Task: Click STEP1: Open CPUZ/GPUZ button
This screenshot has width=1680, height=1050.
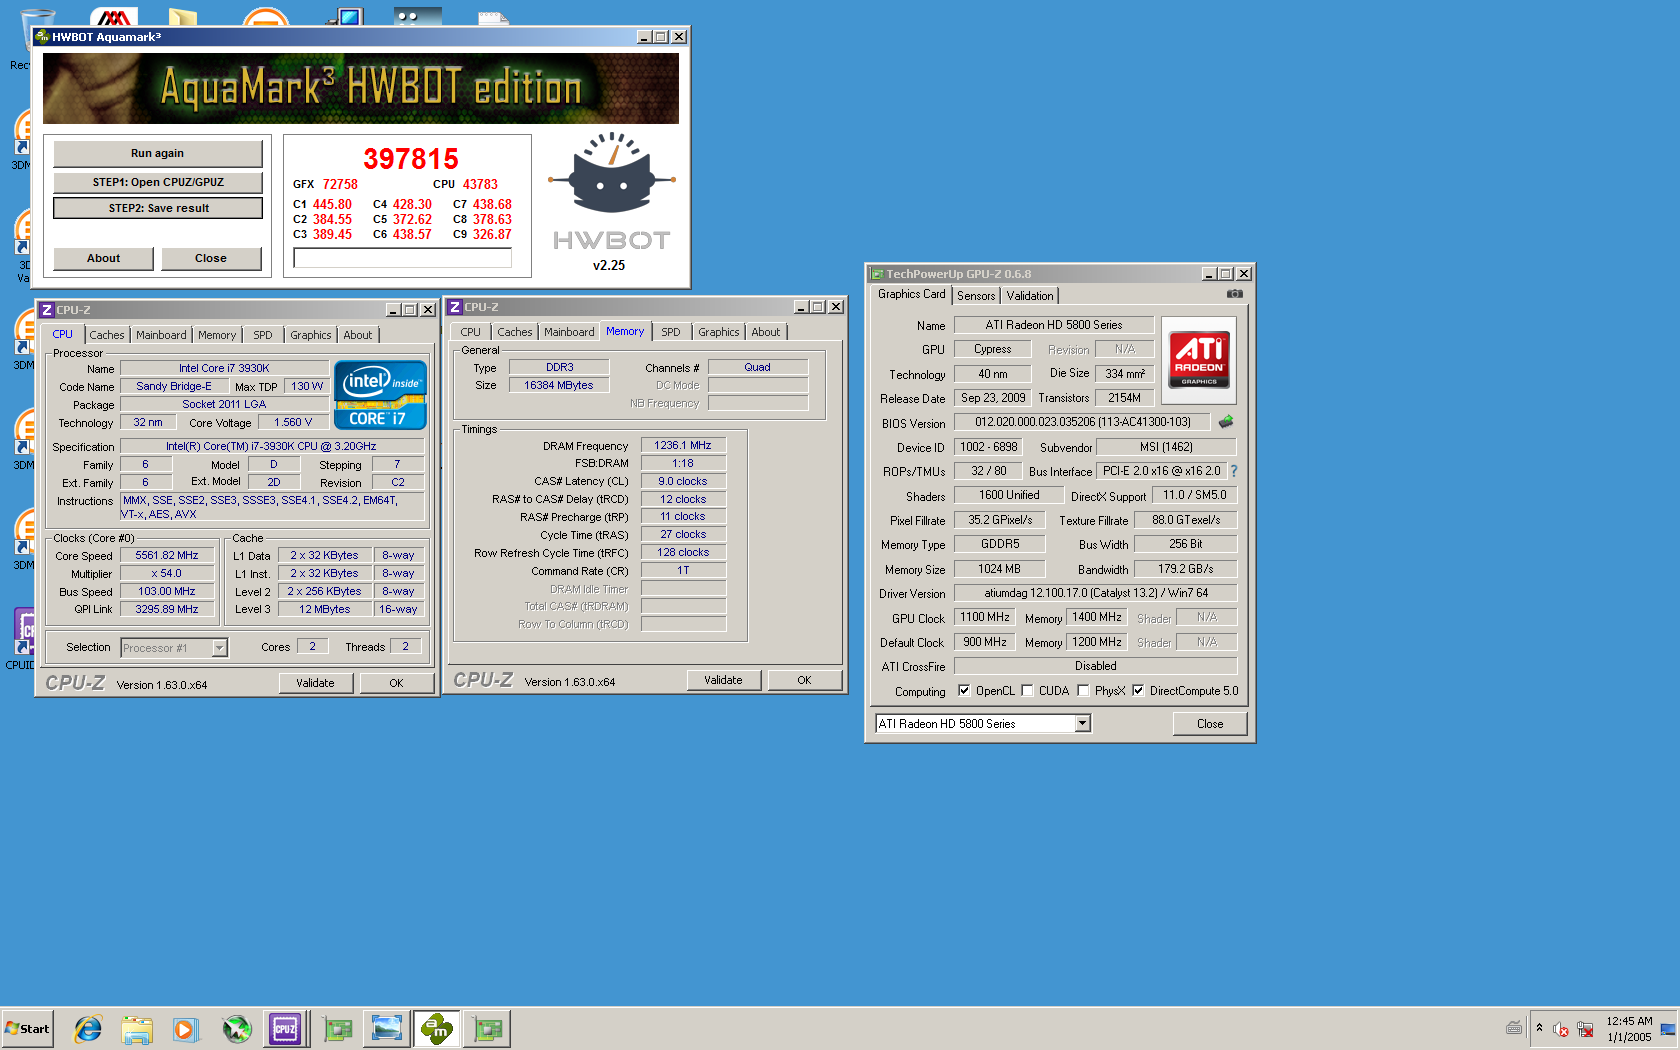Action: pyautogui.click(x=158, y=182)
